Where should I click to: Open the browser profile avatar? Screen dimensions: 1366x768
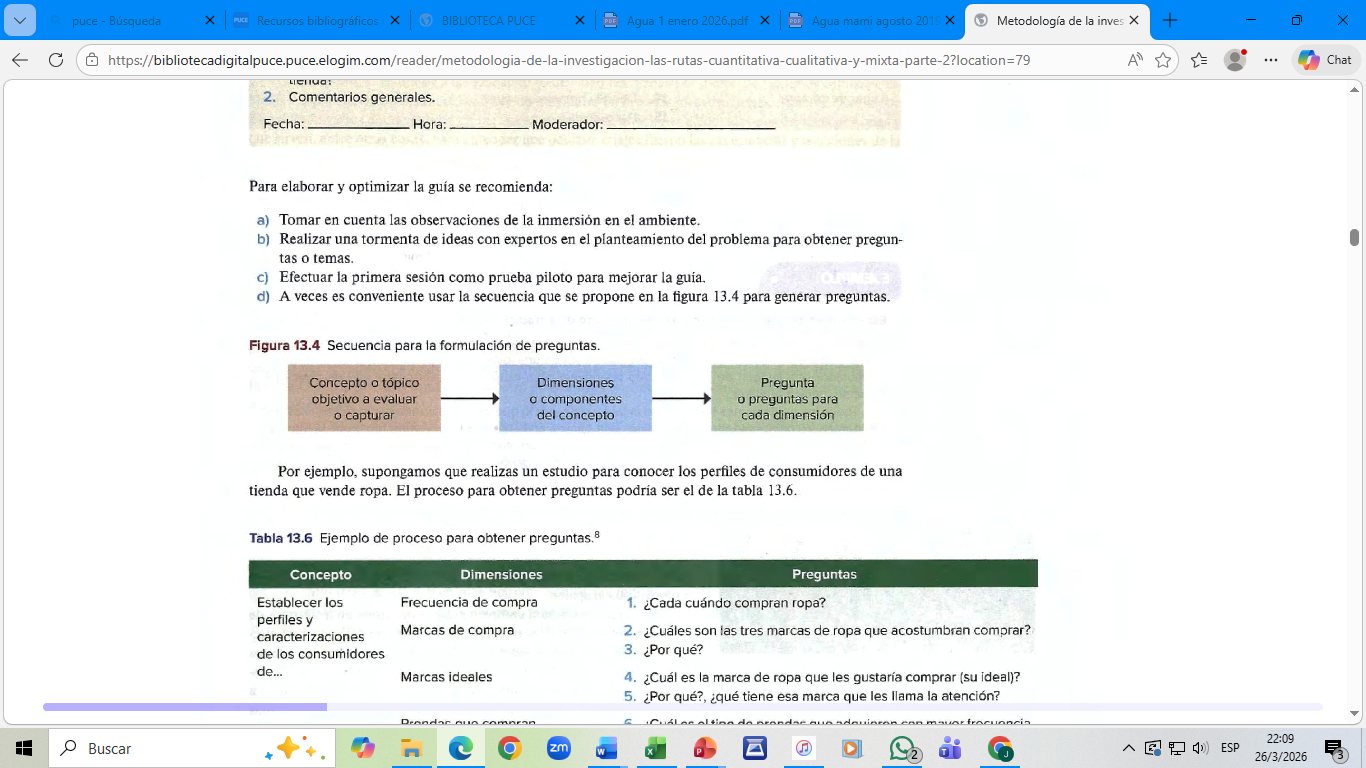[1236, 60]
